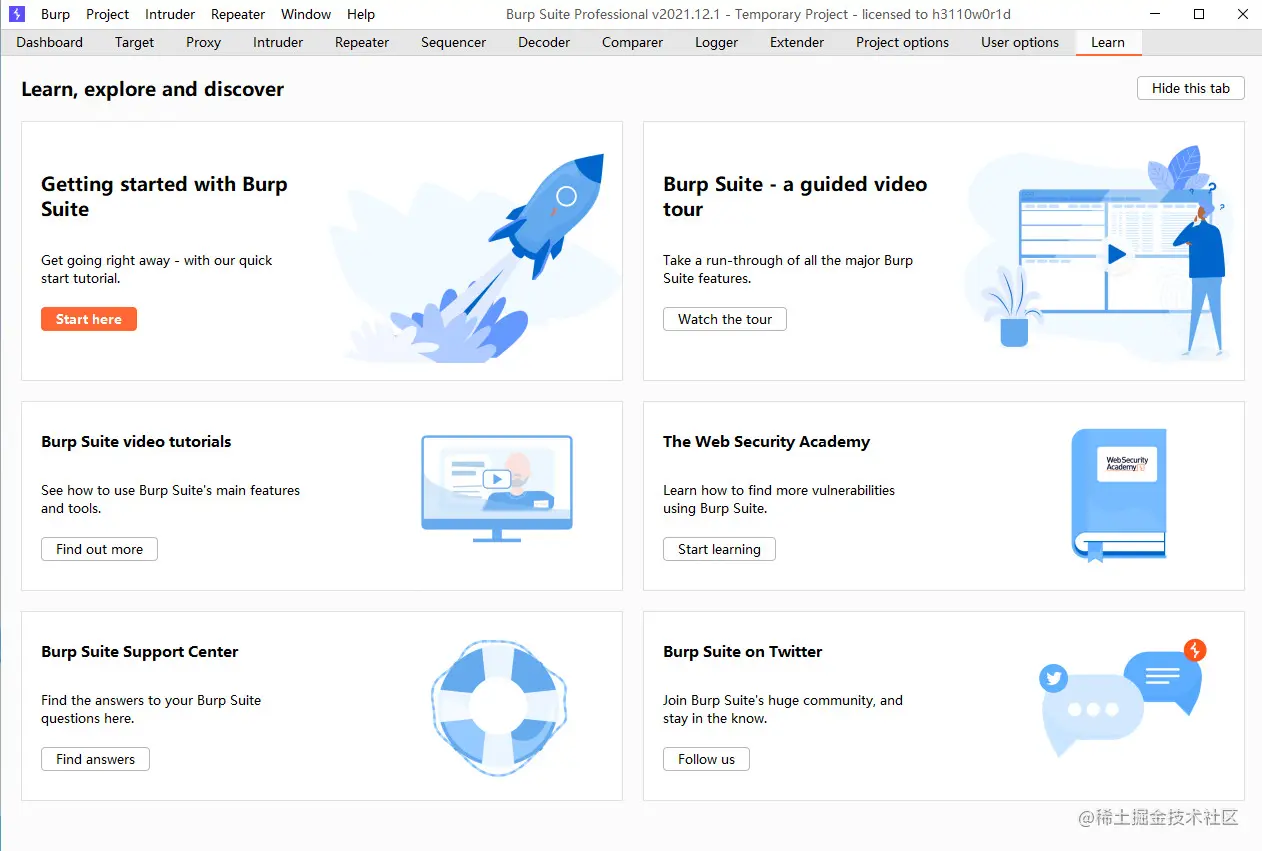This screenshot has width=1262, height=851.
Task: Switch to the Decoder tab
Action: tap(544, 42)
